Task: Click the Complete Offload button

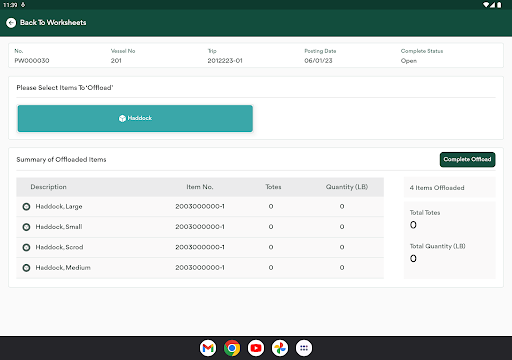Action: click(x=467, y=159)
